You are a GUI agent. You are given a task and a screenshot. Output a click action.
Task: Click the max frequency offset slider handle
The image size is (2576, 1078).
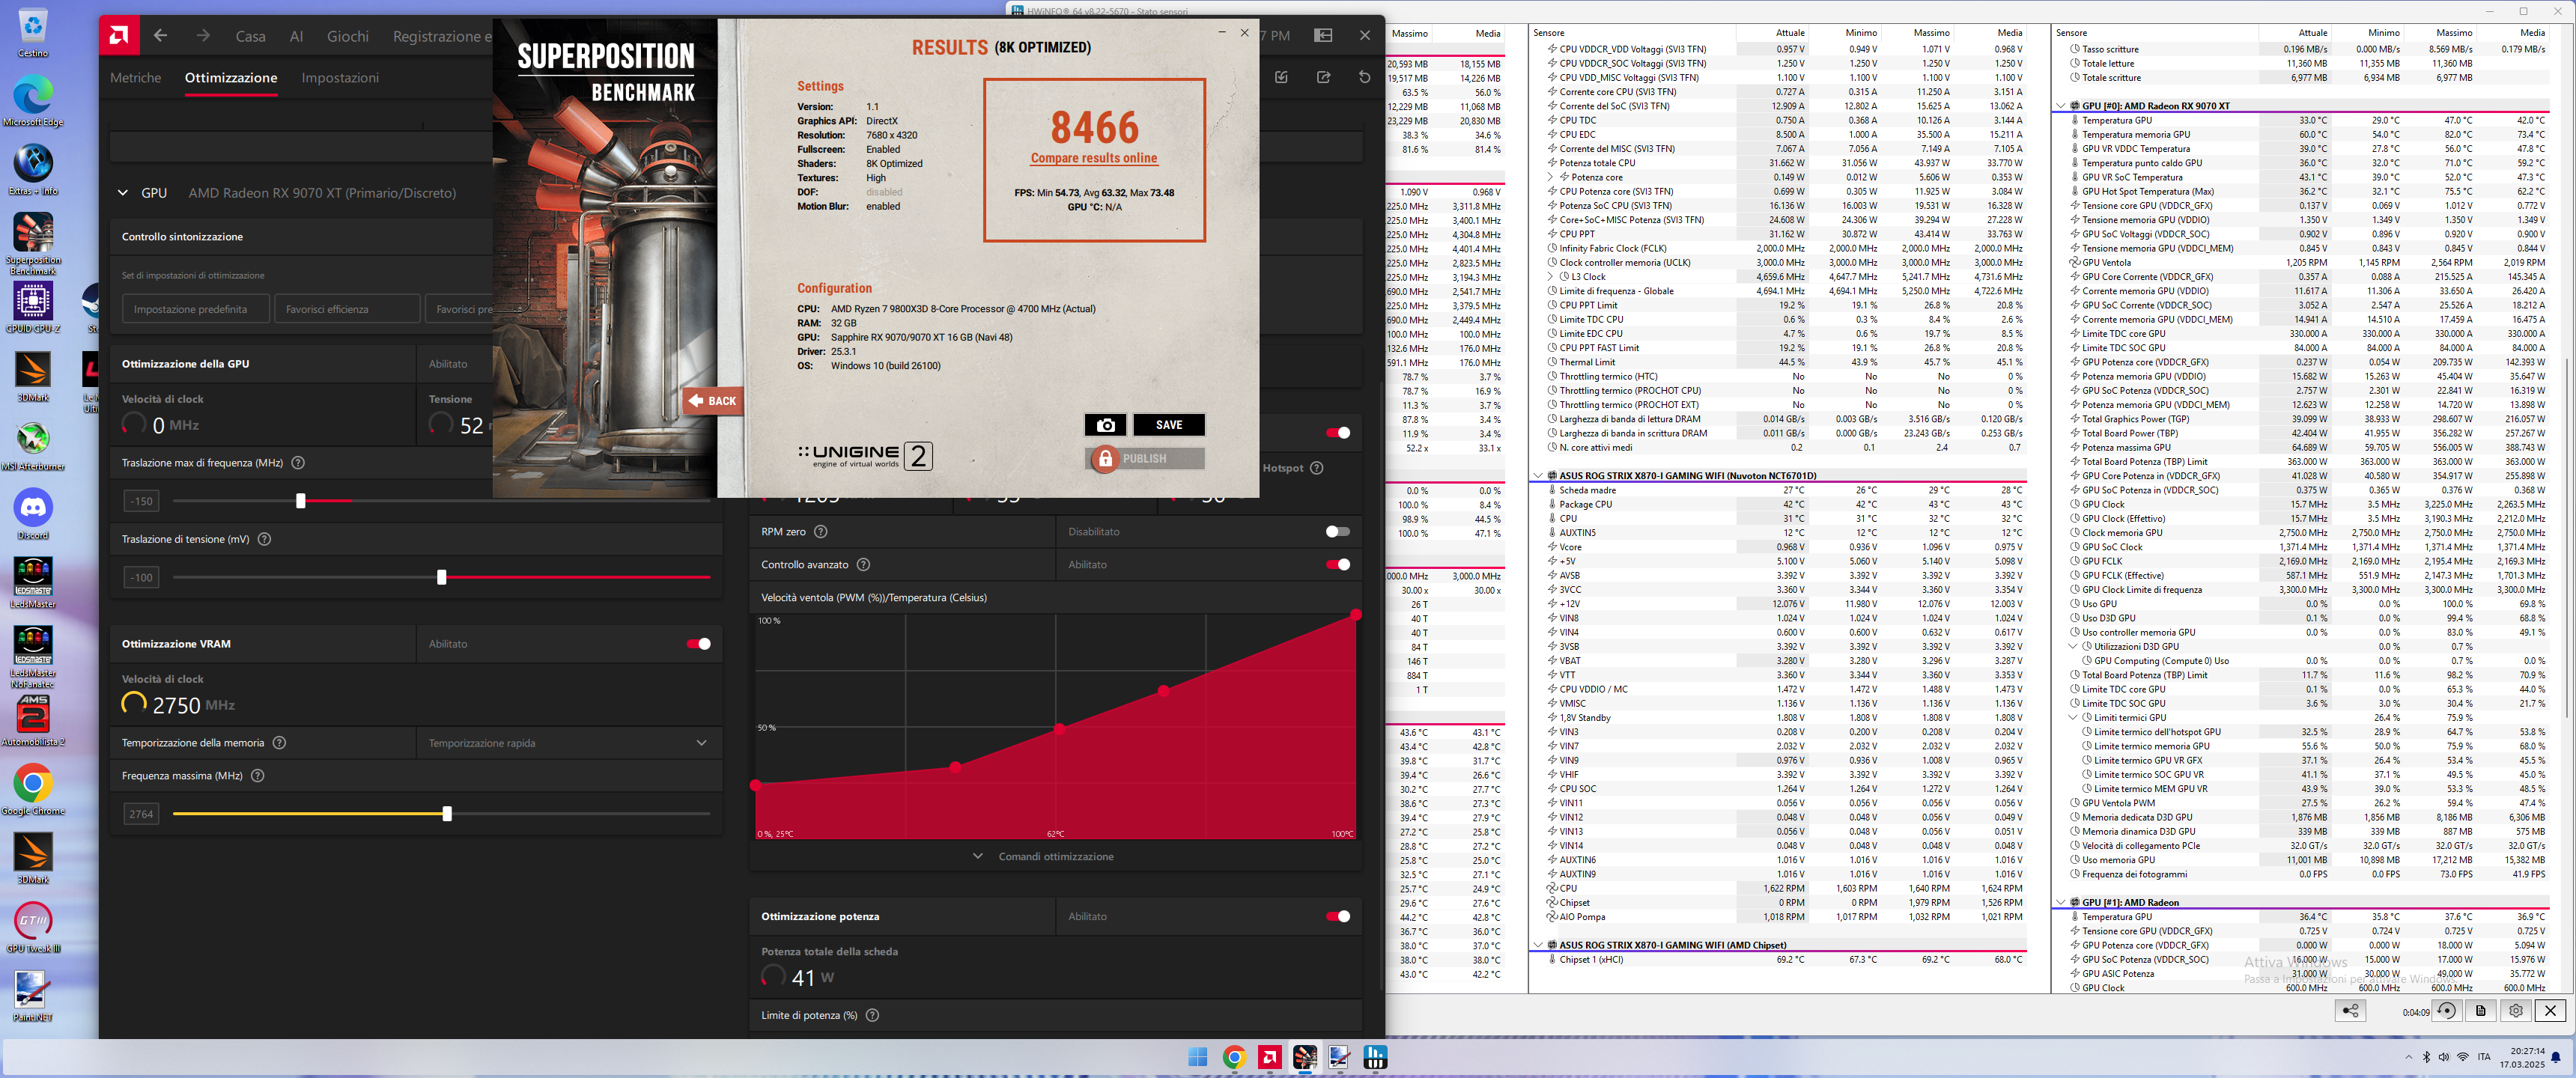[300, 500]
